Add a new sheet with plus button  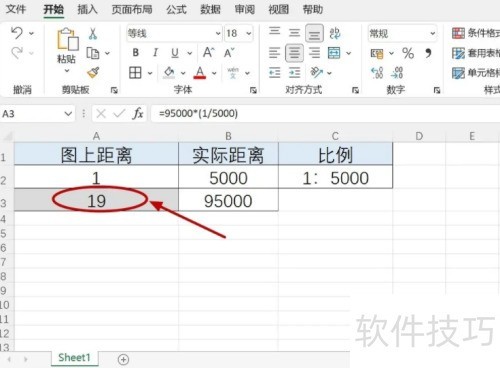123,359
